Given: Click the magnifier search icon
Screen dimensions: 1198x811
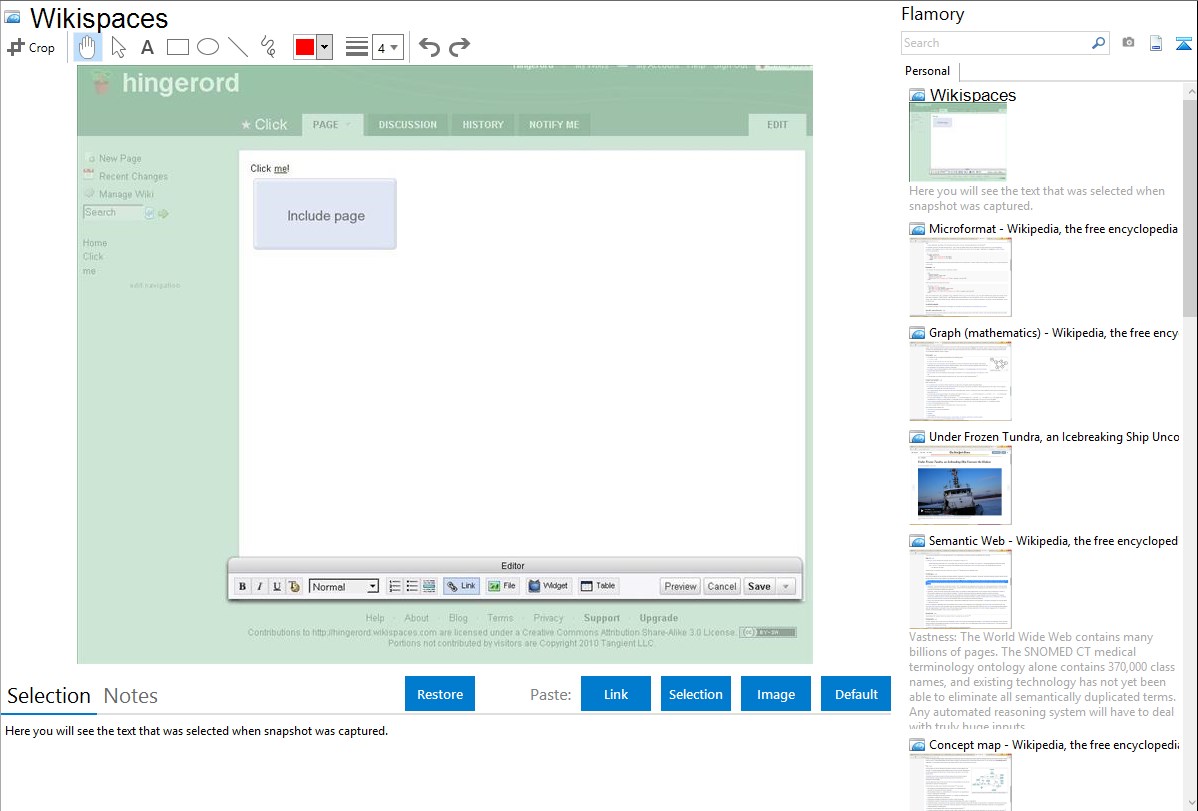Looking at the screenshot, I should click(x=1098, y=43).
